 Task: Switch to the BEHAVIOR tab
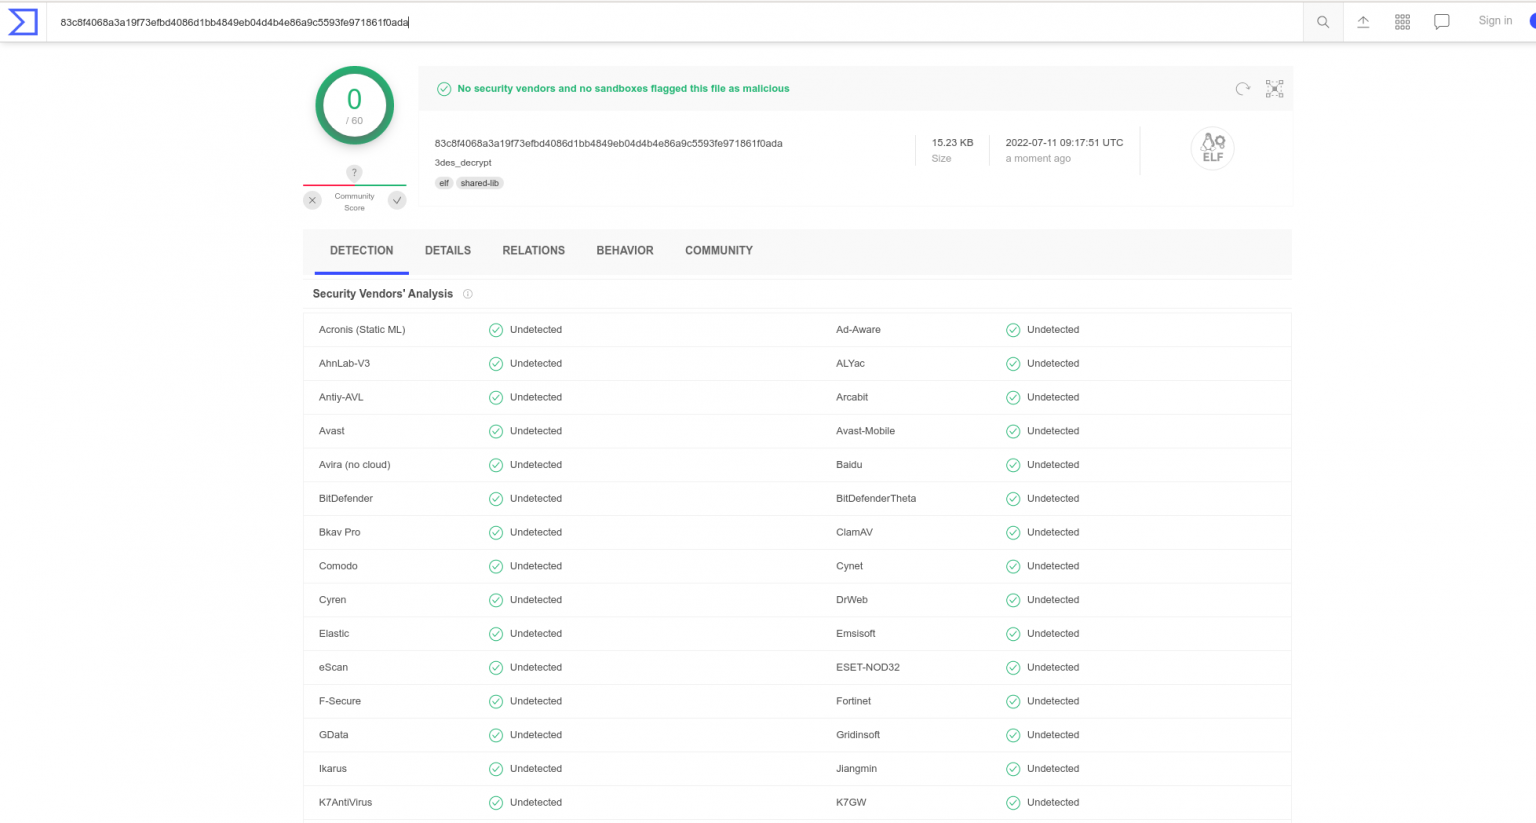click(x=625, y=251)
